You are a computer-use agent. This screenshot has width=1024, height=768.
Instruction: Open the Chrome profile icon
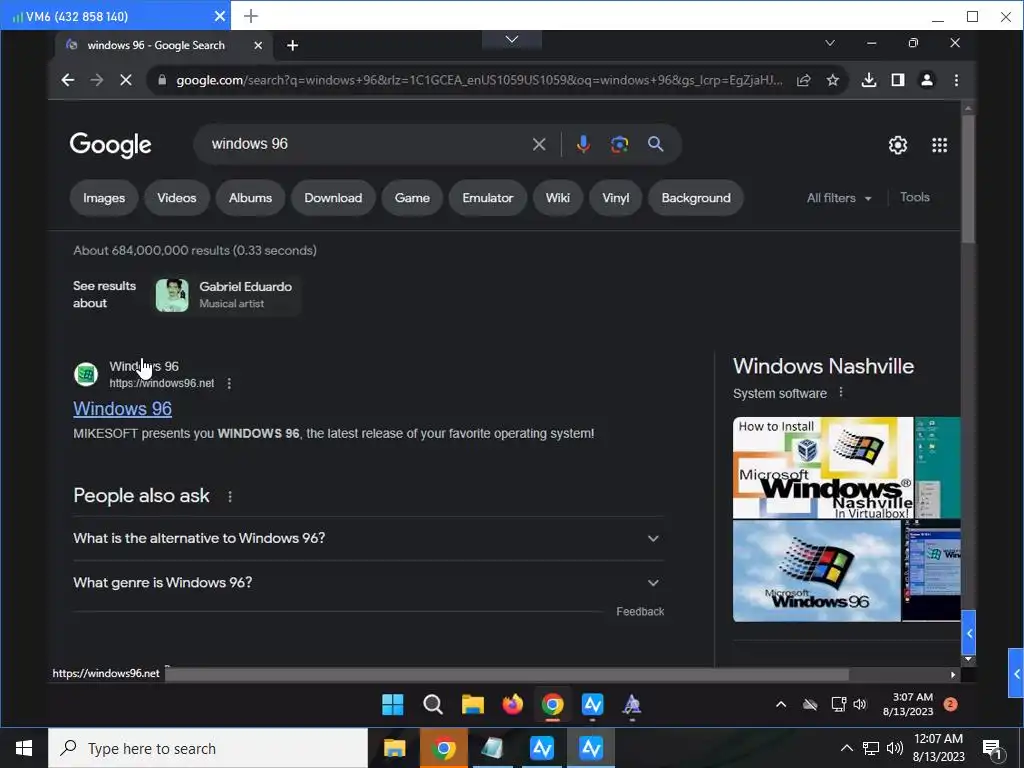coord(927,80)
